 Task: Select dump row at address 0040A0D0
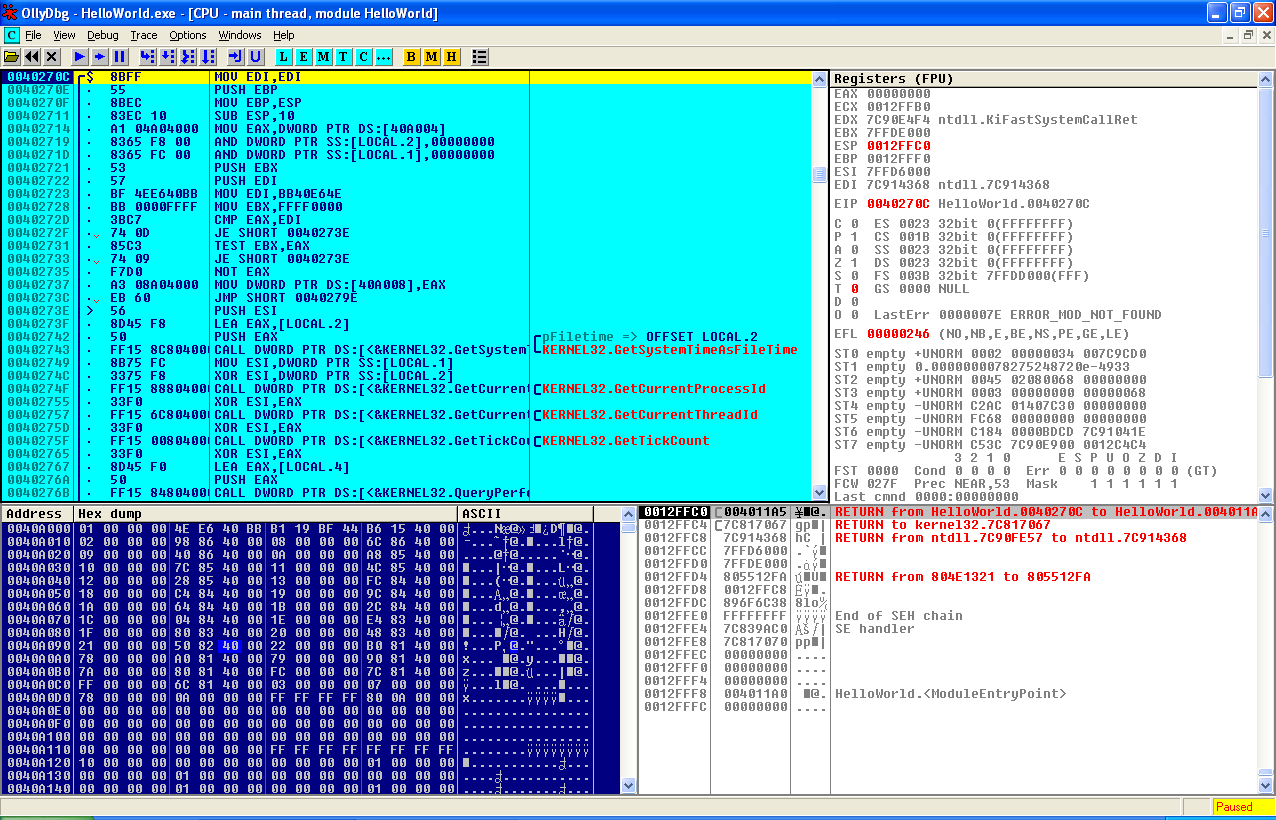298,698
